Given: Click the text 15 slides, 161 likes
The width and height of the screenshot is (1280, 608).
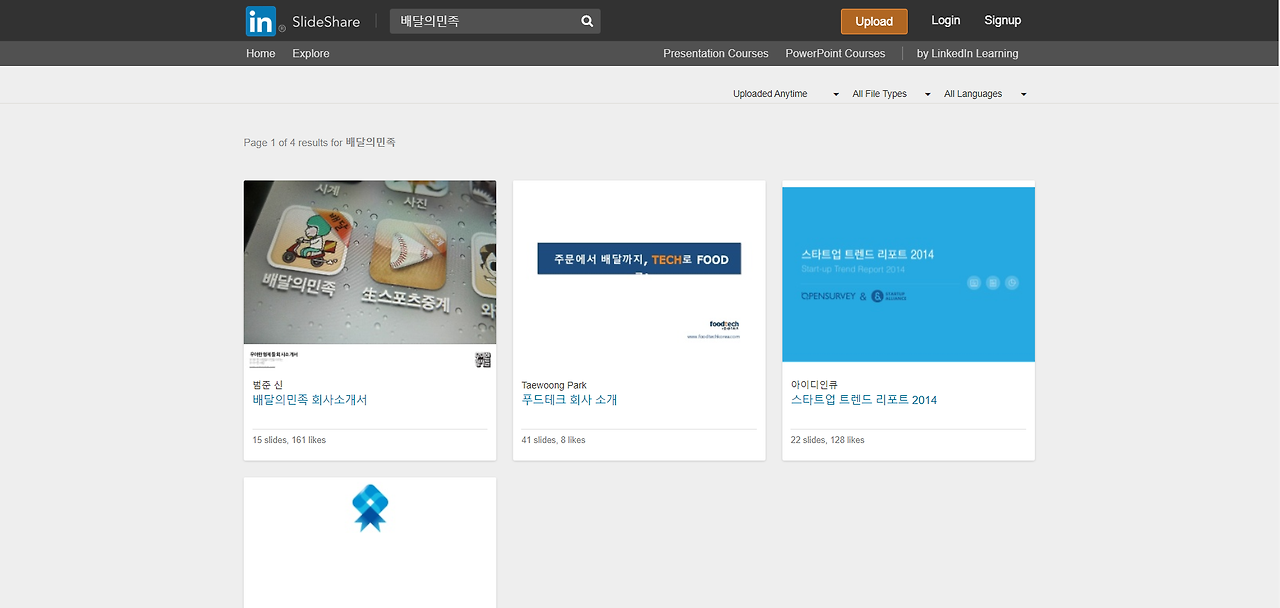Looking at the screenshot, I should pos(289,440).
